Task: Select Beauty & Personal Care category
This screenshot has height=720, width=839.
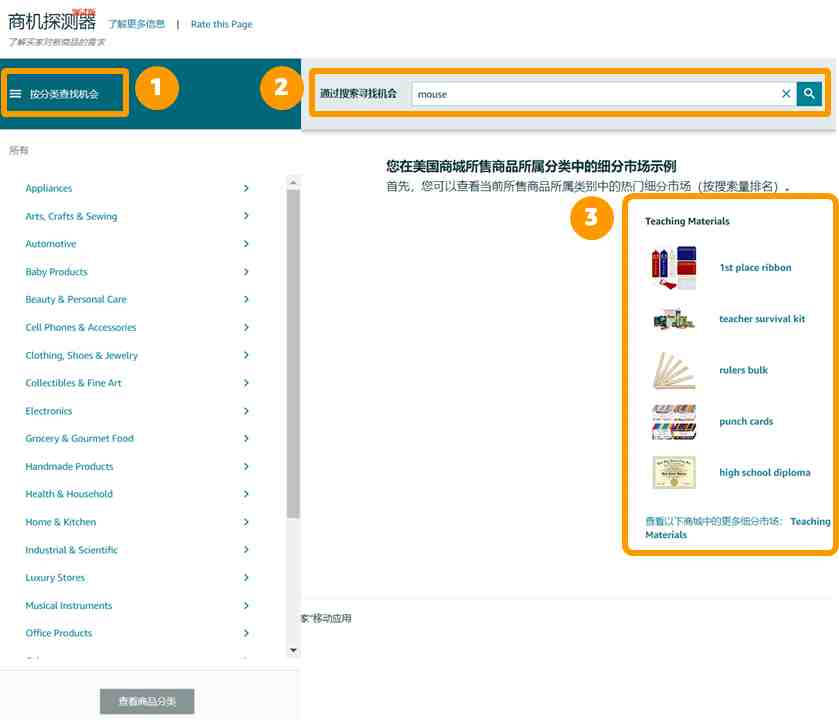Action: [x=76, y=299]
